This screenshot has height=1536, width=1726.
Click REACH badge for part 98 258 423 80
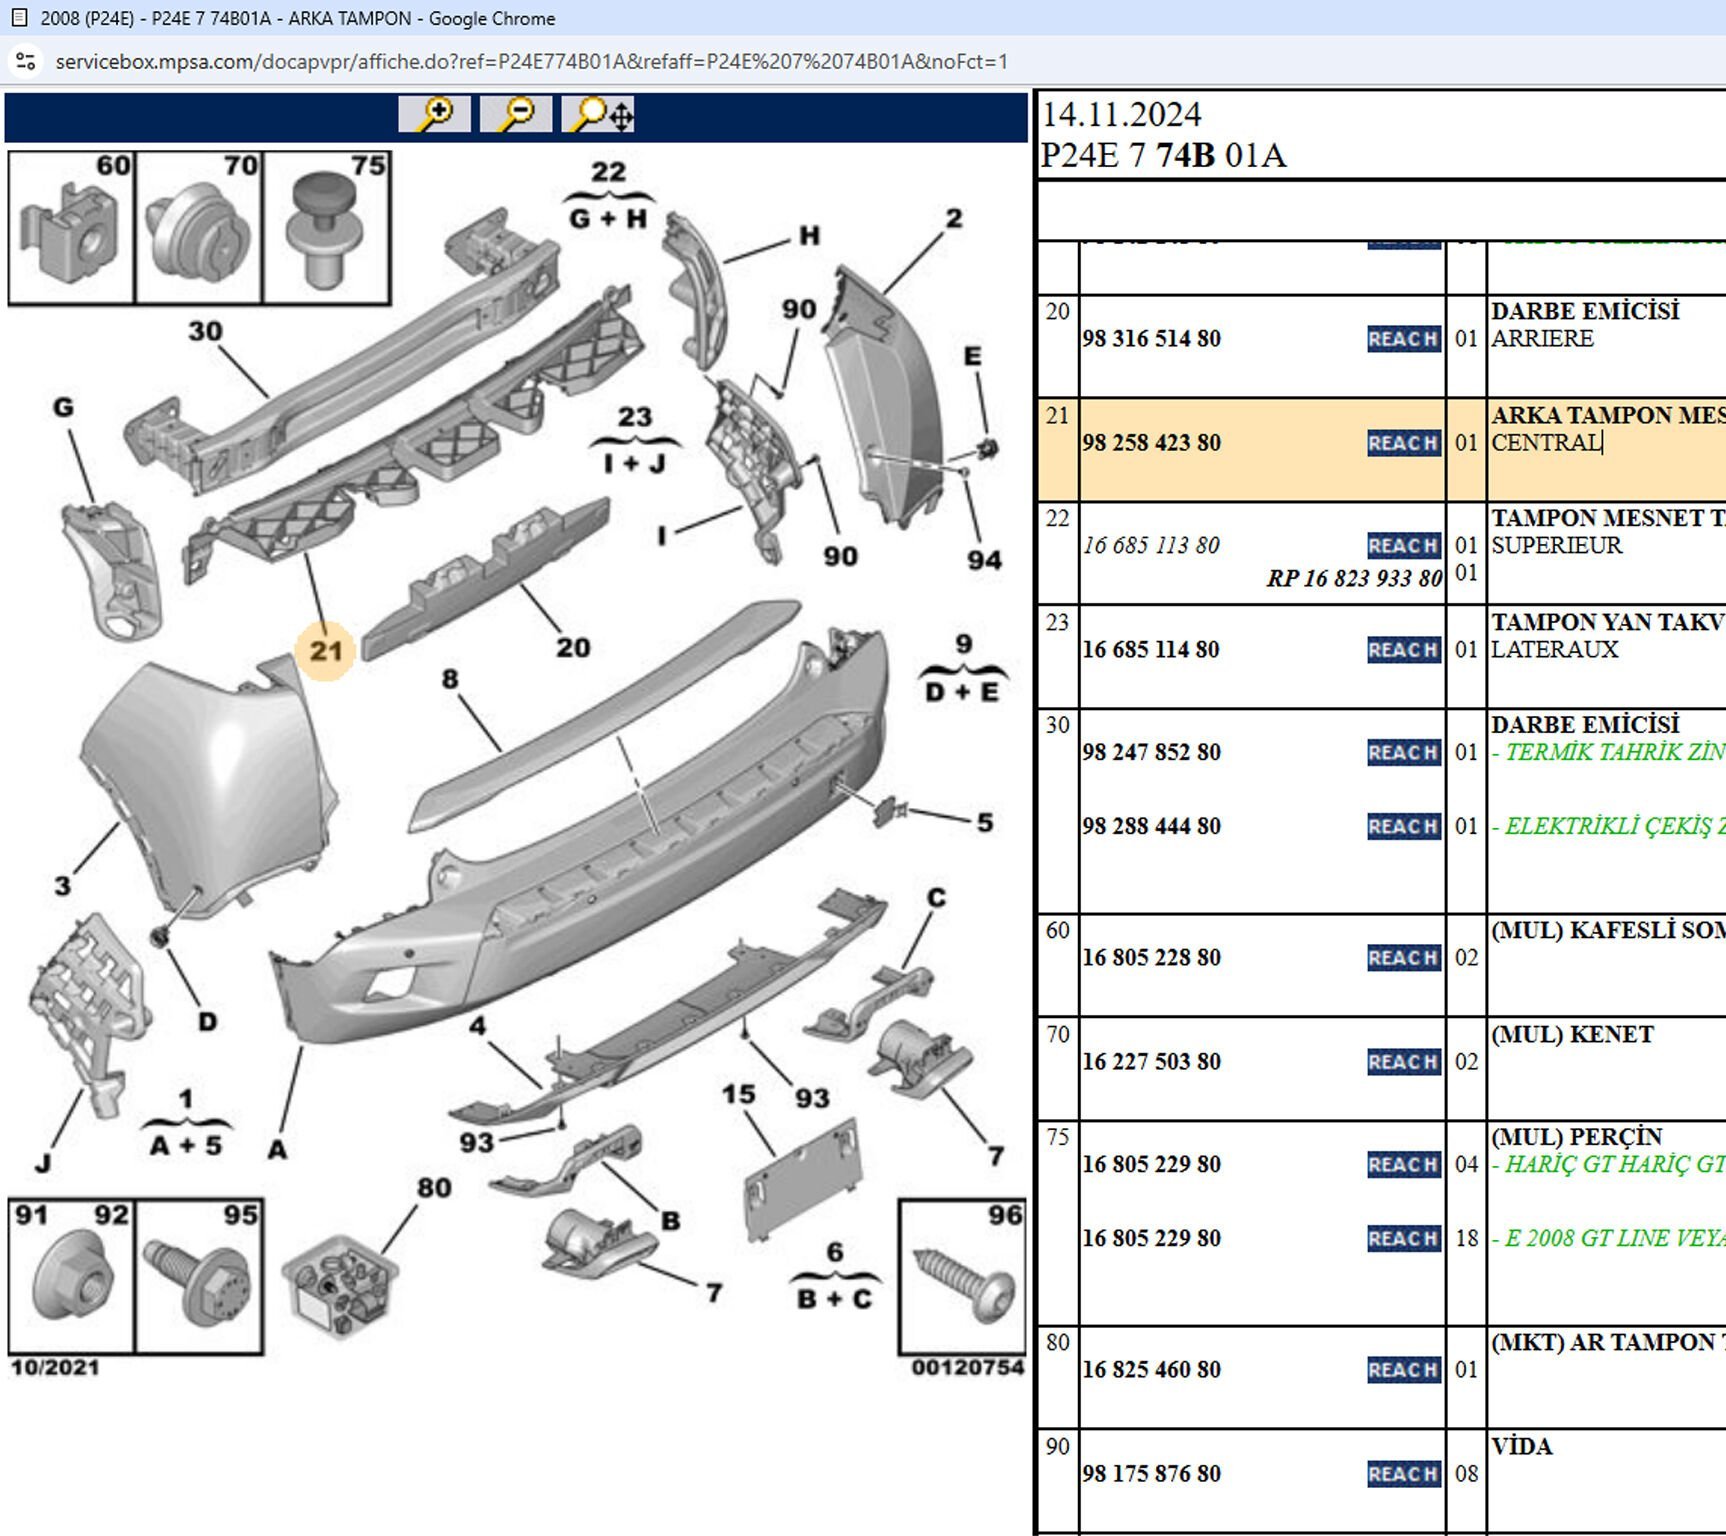1402,443
